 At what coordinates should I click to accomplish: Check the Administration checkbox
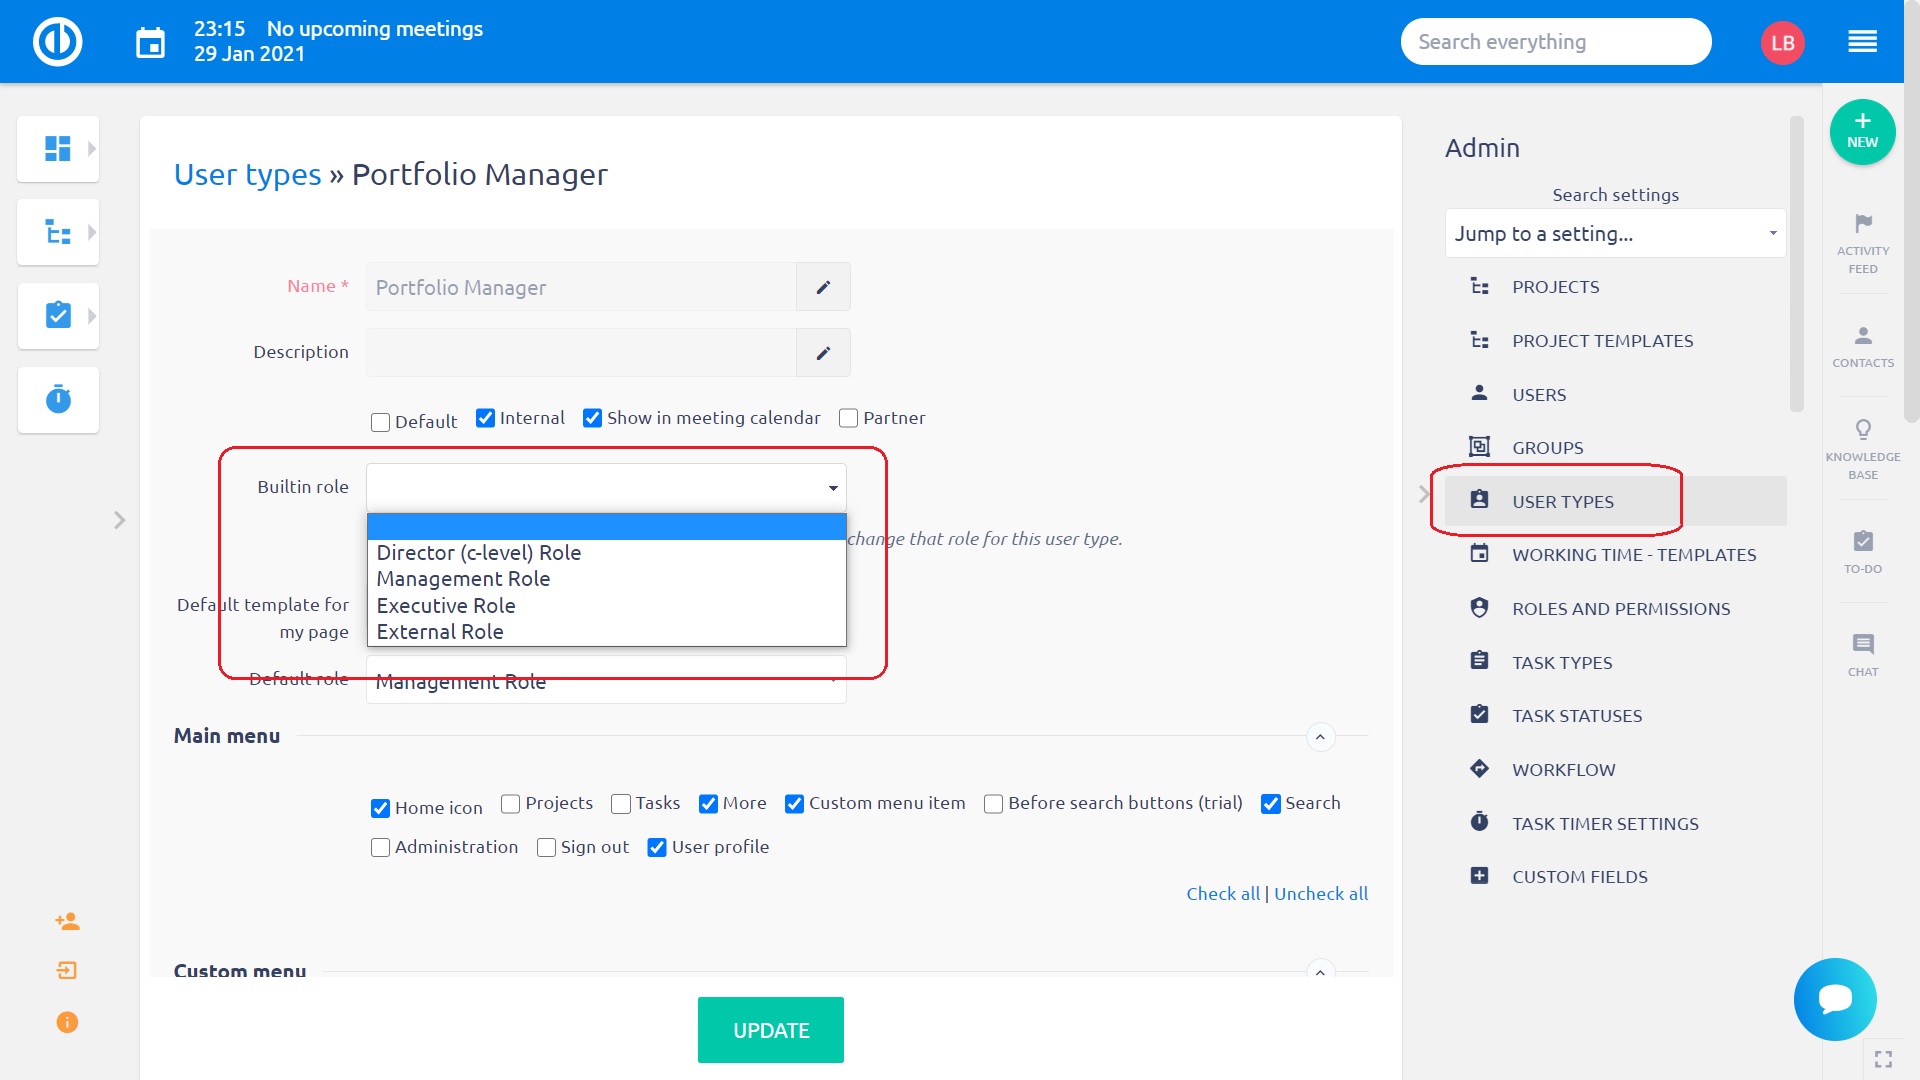(380, 848)
